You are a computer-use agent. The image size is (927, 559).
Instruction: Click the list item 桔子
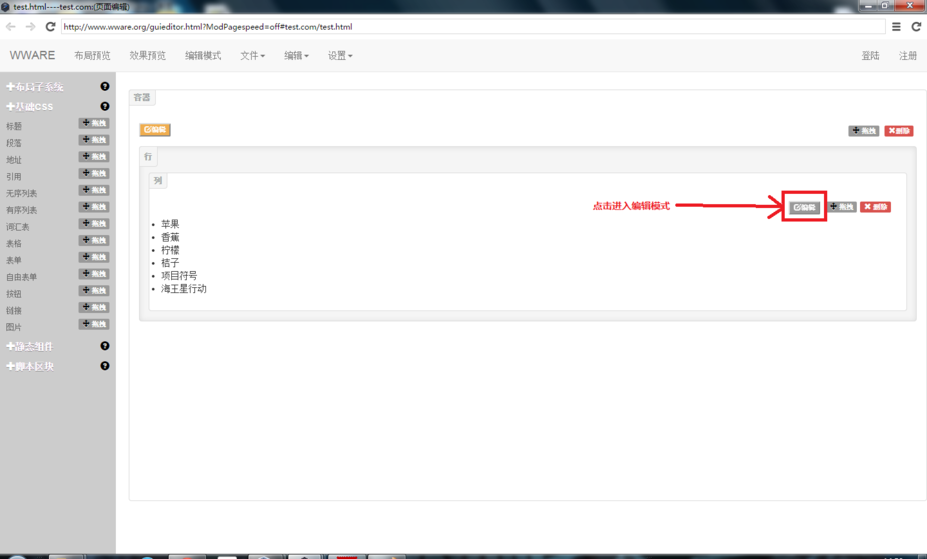pos(170,263)
